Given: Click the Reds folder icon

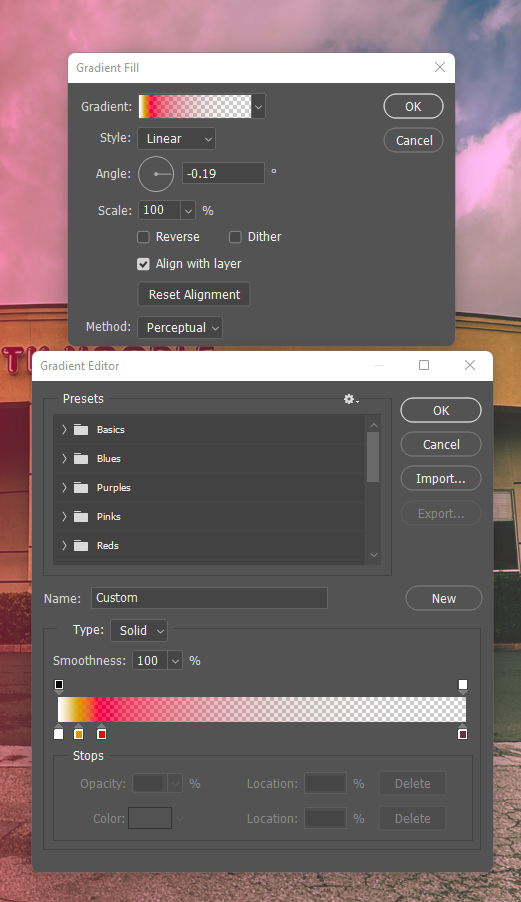Looking at the screenshot, I should coord(81,545).
